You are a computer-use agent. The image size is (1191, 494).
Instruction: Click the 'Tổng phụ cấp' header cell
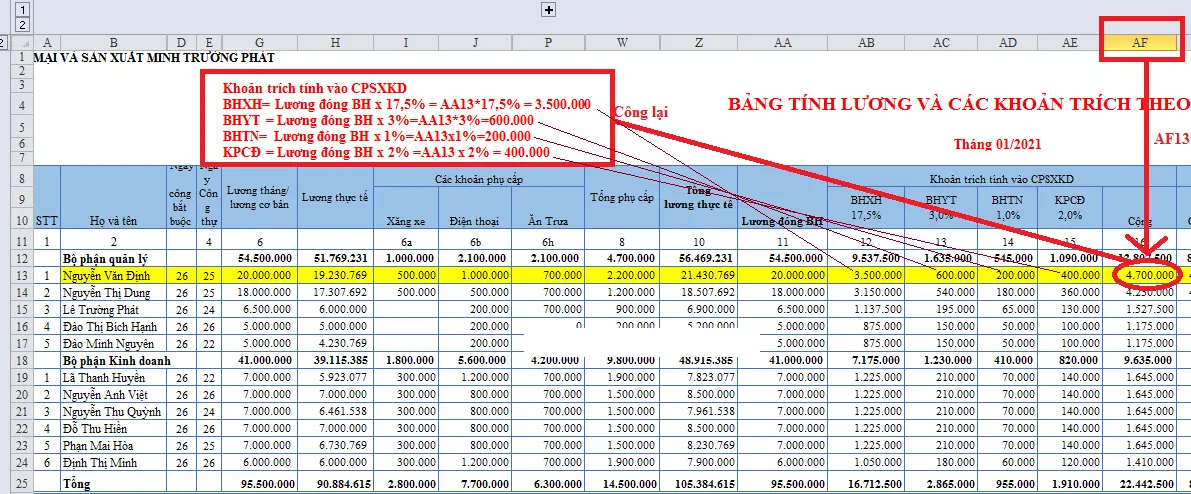click(622, 198)
